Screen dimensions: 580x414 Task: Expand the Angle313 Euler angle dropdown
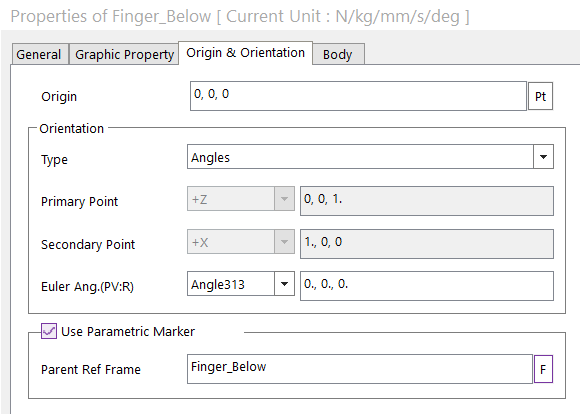284,284
